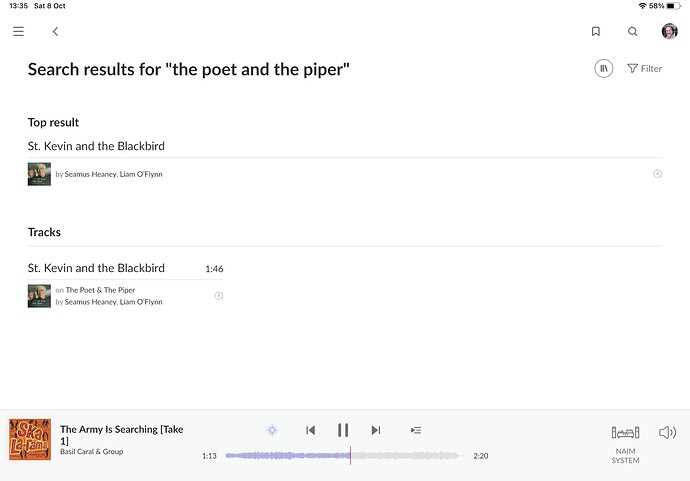Open The Poet & The Piper album link
690x481 pixels.
point(100,290)
